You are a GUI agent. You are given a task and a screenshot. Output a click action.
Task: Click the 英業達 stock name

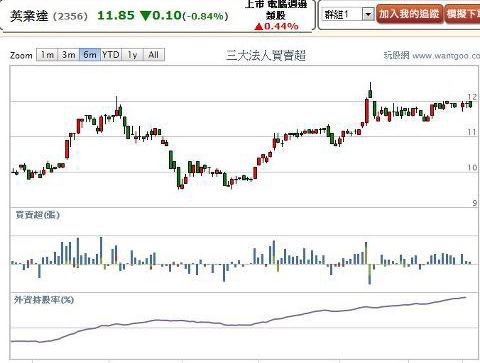point(29,16)
